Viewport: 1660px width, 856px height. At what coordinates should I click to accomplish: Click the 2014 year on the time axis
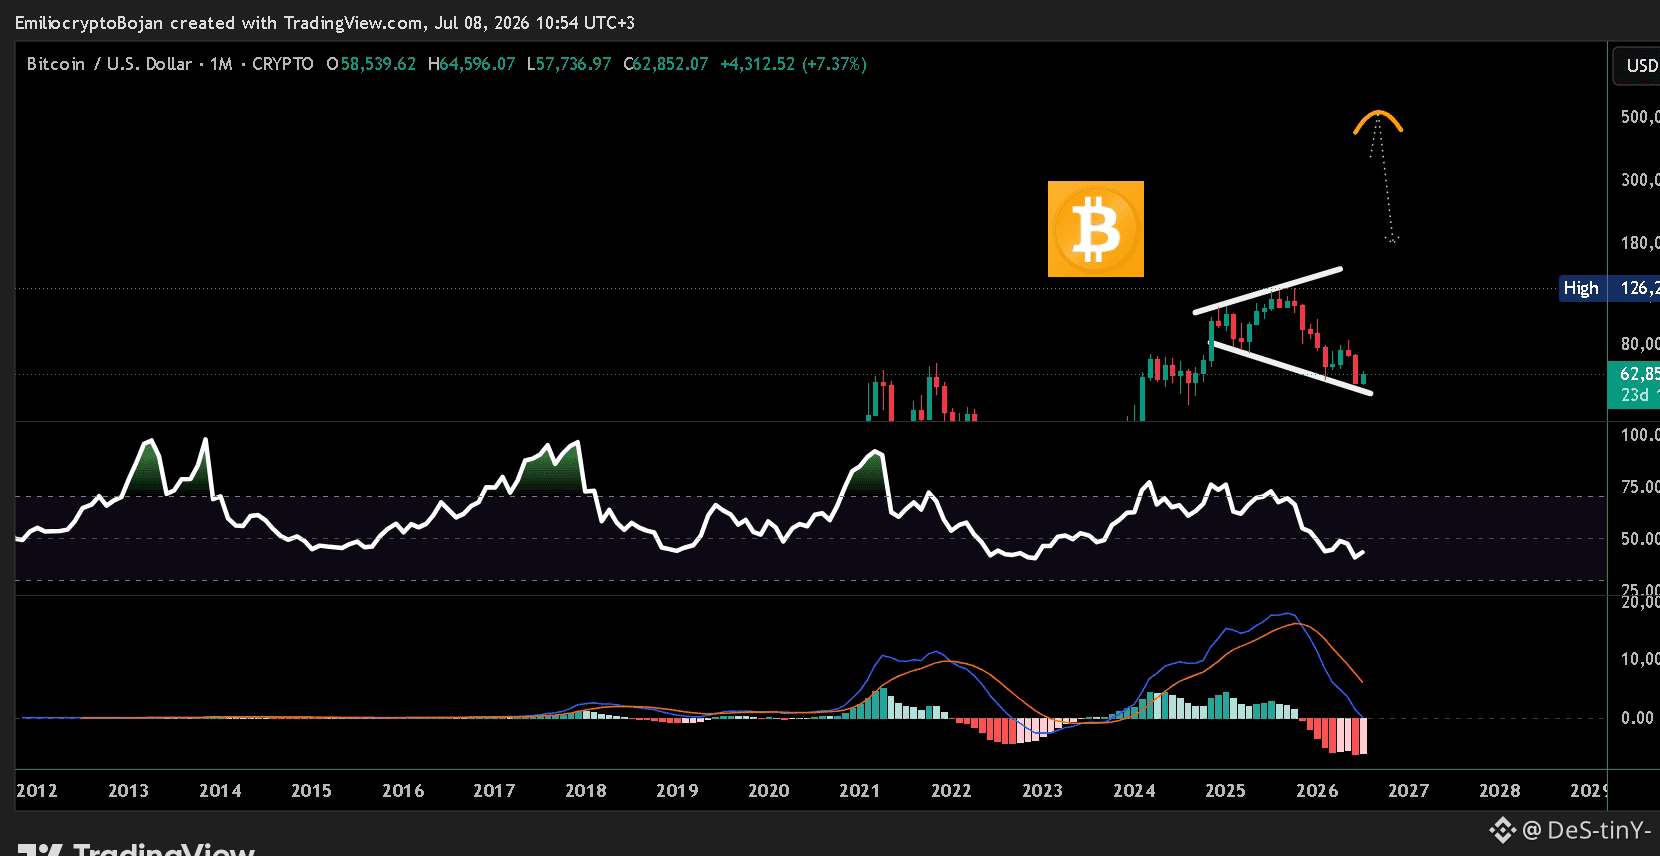pos(220,791)
